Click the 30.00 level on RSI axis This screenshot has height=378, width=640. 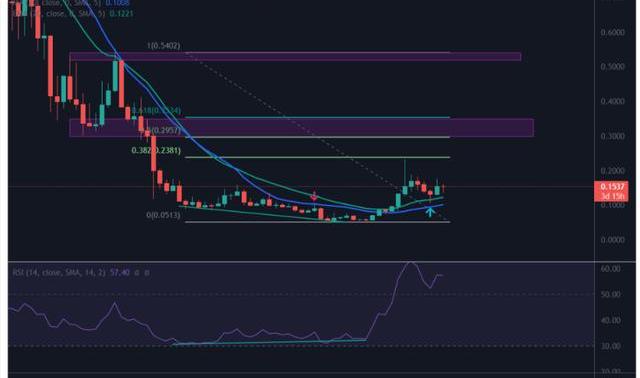[x=611, y=346]
